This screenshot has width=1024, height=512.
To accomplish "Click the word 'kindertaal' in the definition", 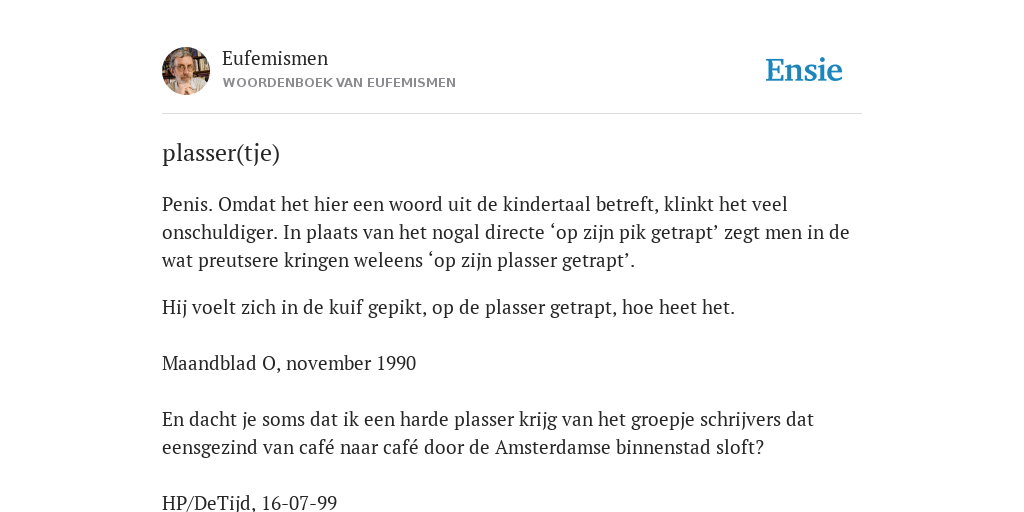I will pos(546,204).
